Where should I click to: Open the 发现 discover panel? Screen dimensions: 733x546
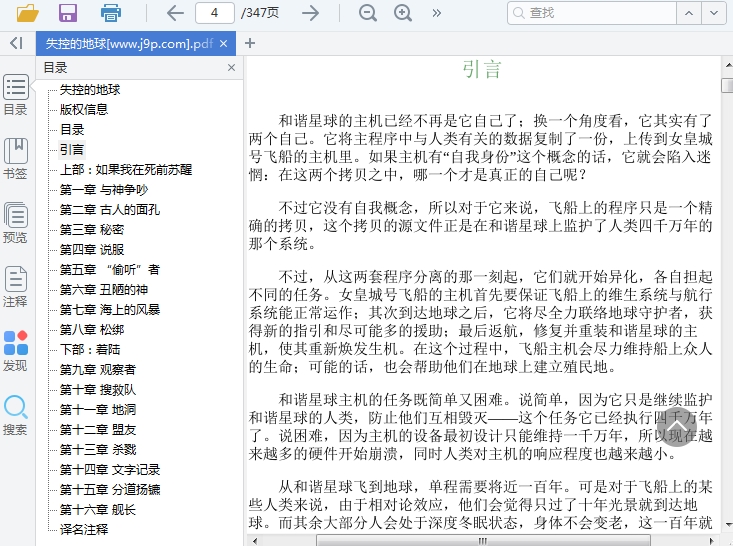click(15, 351)
